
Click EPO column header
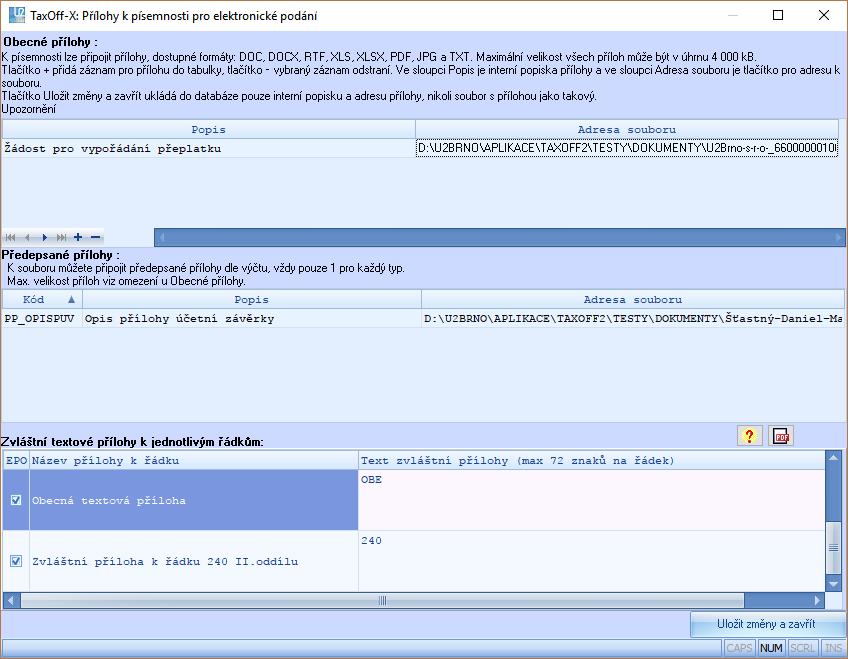[x=16, y=461]
